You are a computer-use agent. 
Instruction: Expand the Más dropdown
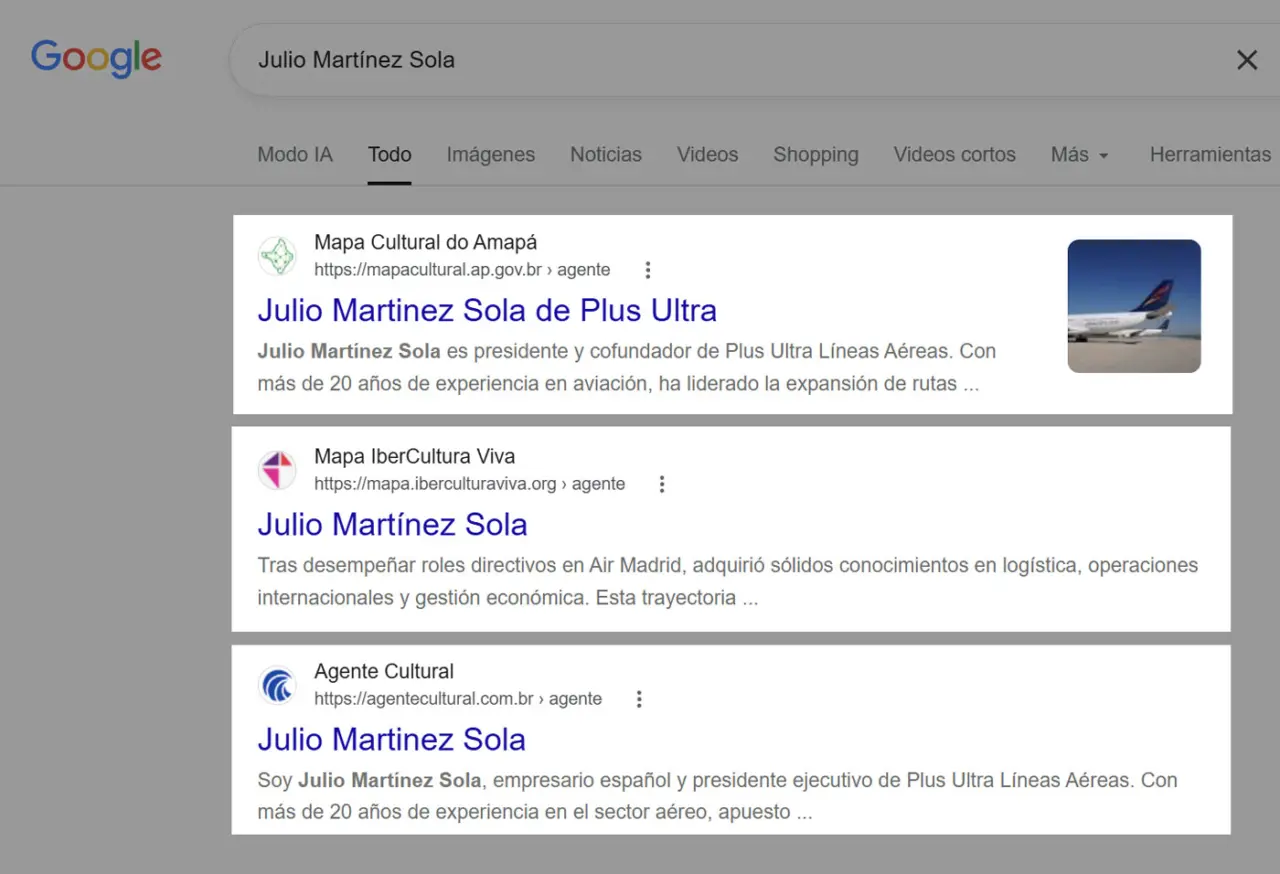1079,154
